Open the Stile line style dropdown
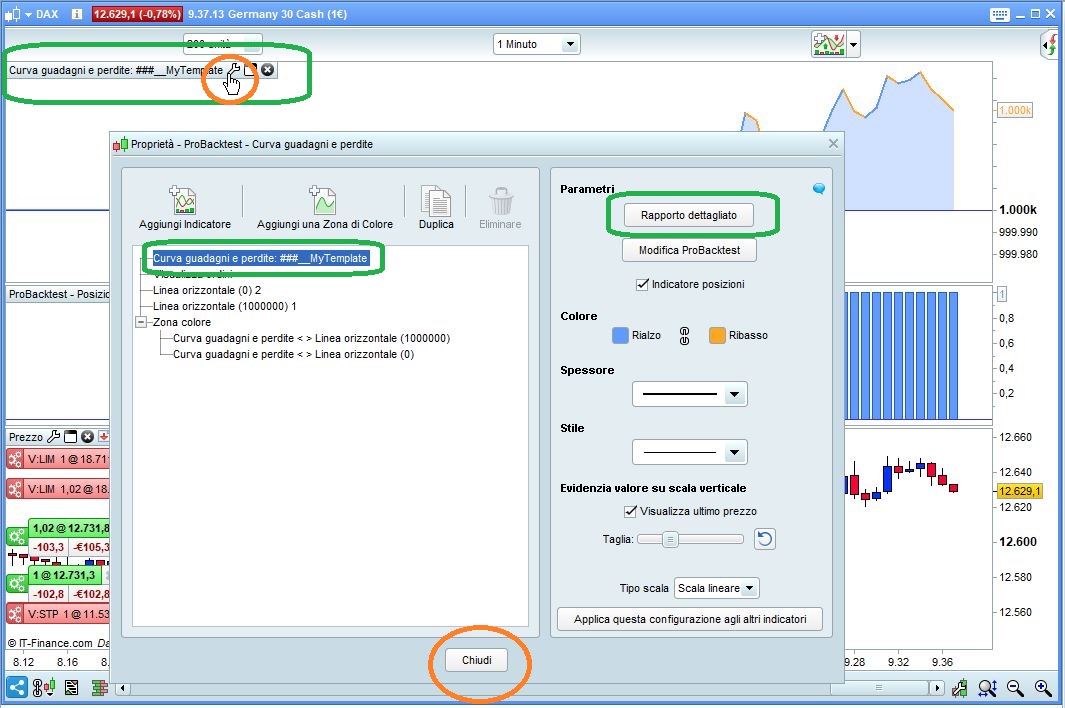 (x=689, y=452)
